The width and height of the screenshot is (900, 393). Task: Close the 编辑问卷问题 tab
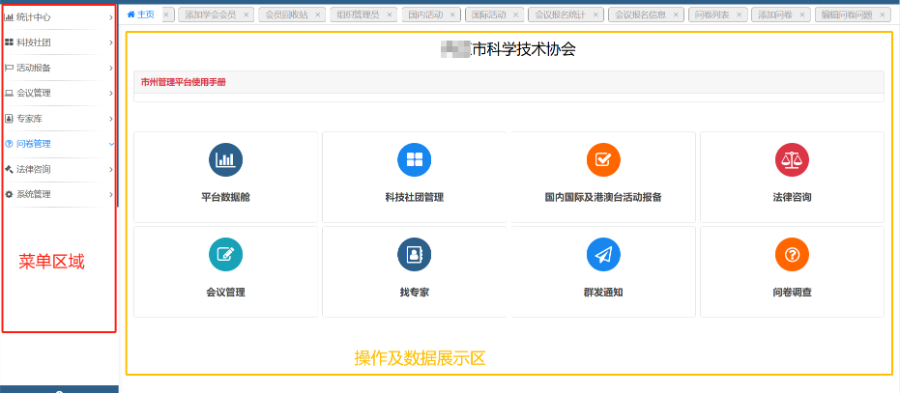coord(882,15)
